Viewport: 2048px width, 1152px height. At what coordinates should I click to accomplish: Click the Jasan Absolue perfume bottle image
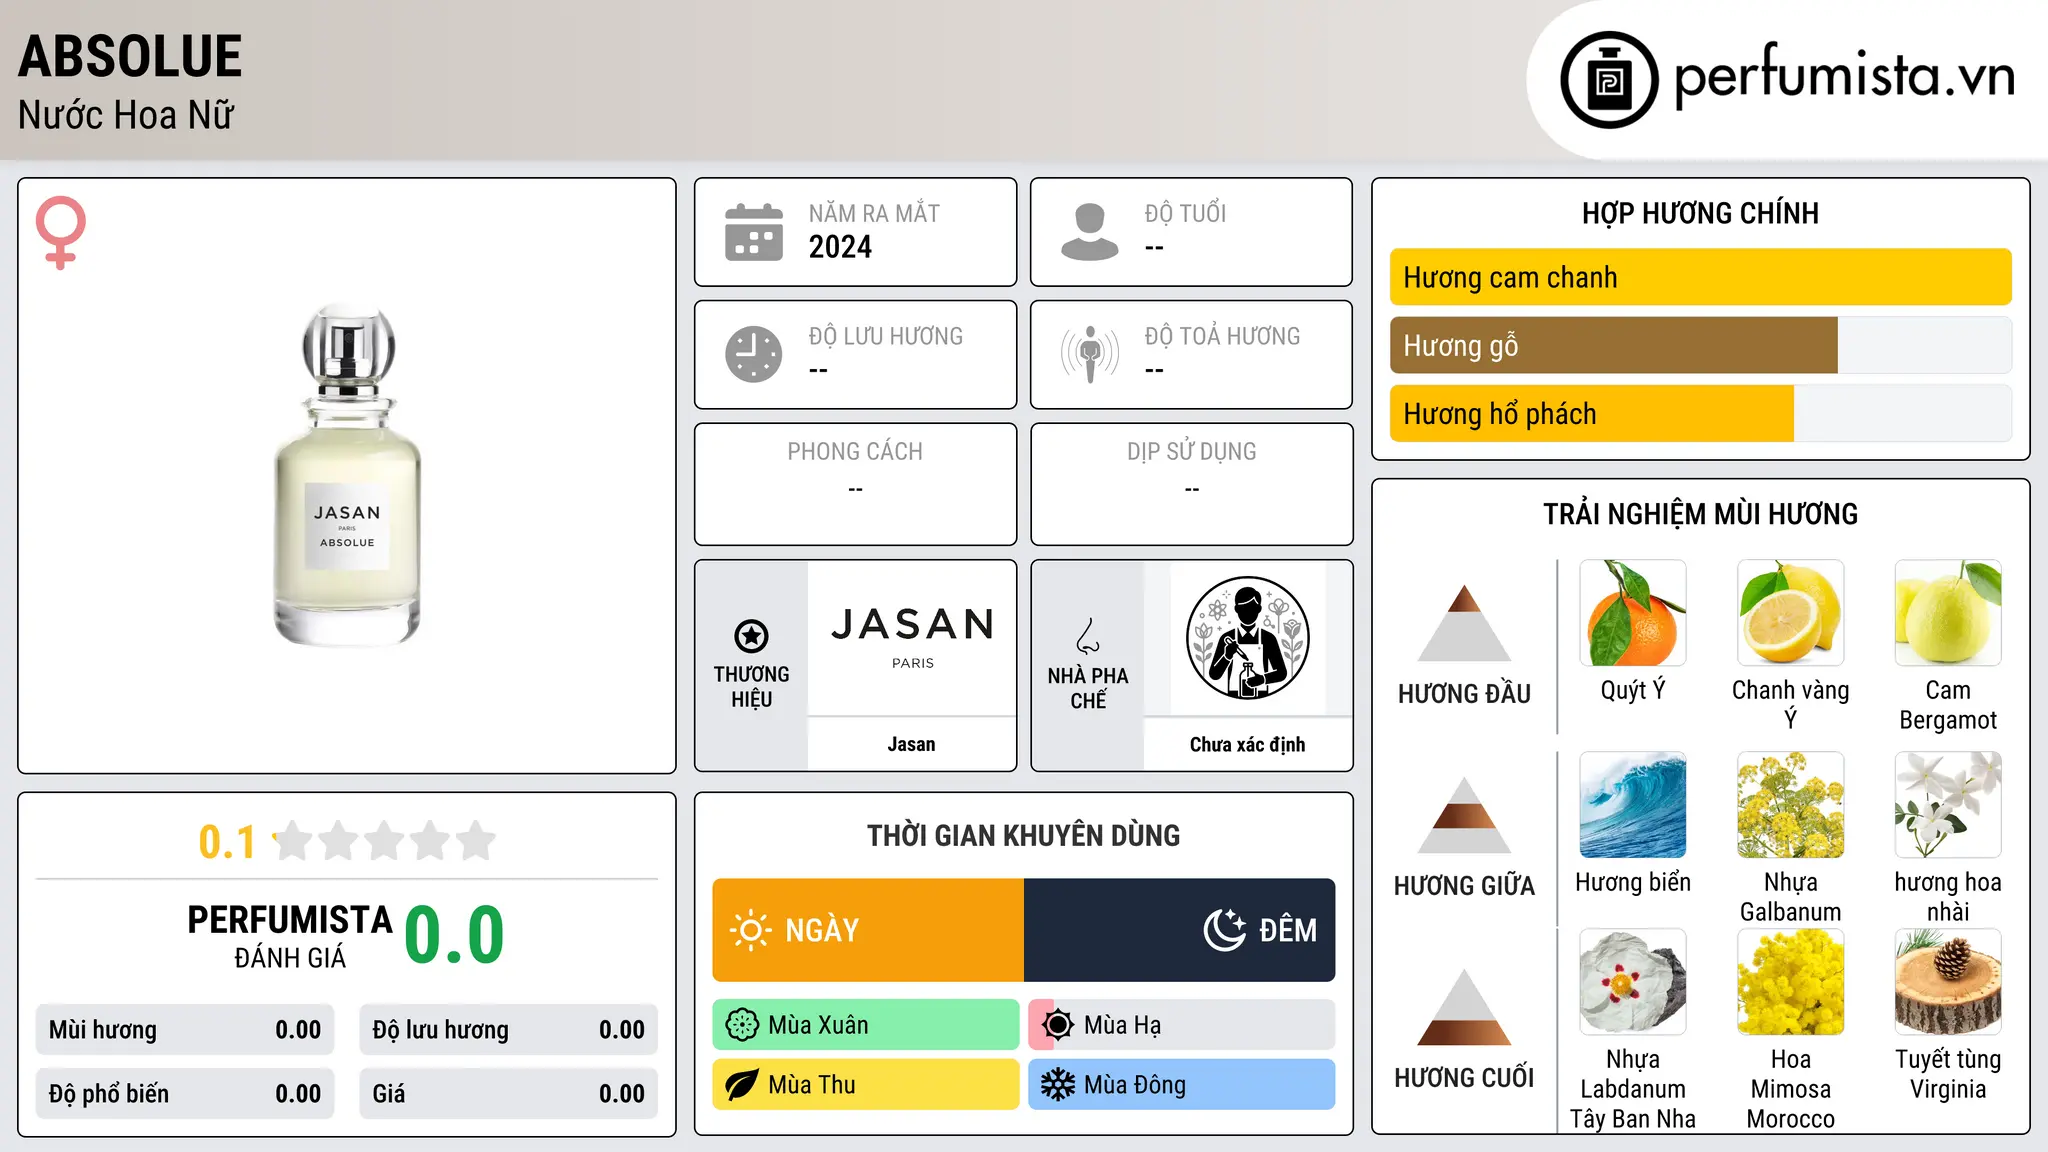(348, 475)
